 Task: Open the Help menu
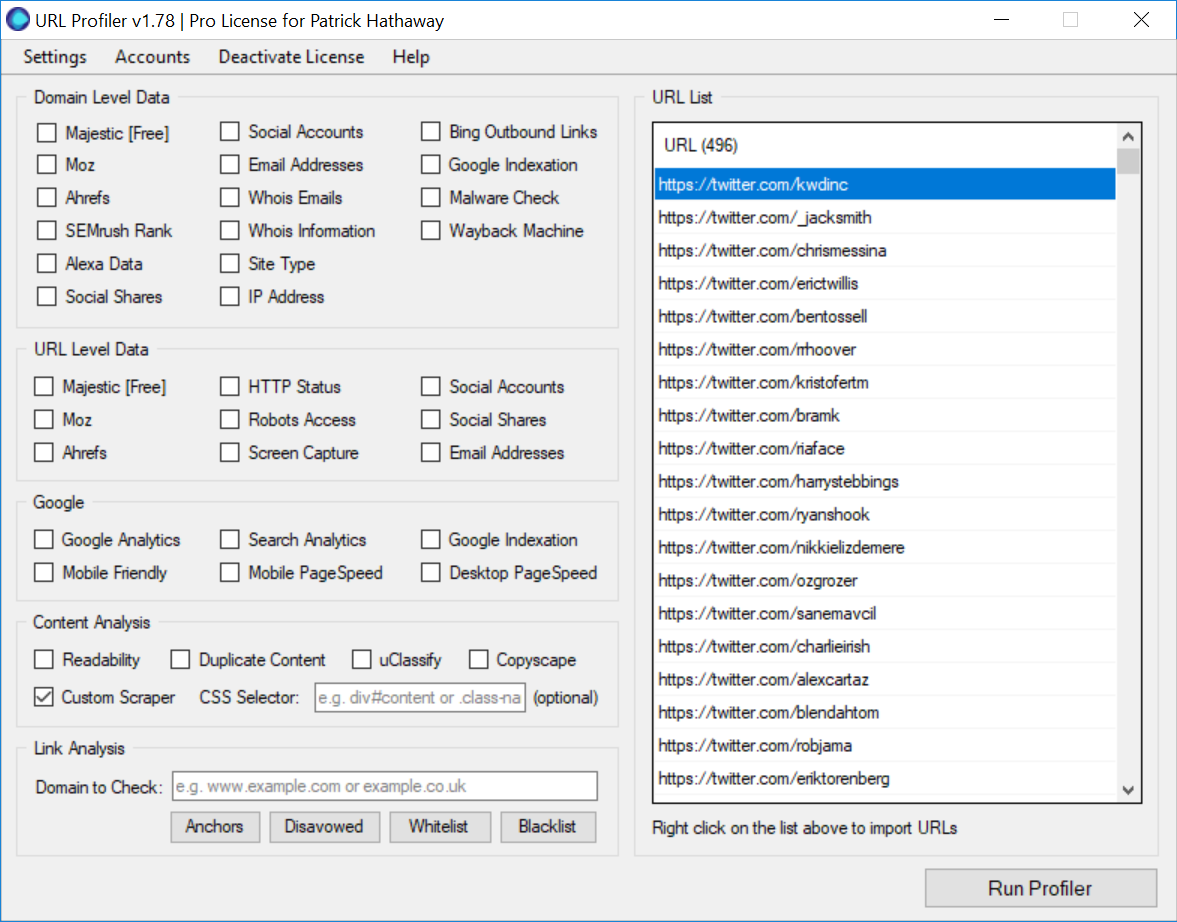click(411, 57)
